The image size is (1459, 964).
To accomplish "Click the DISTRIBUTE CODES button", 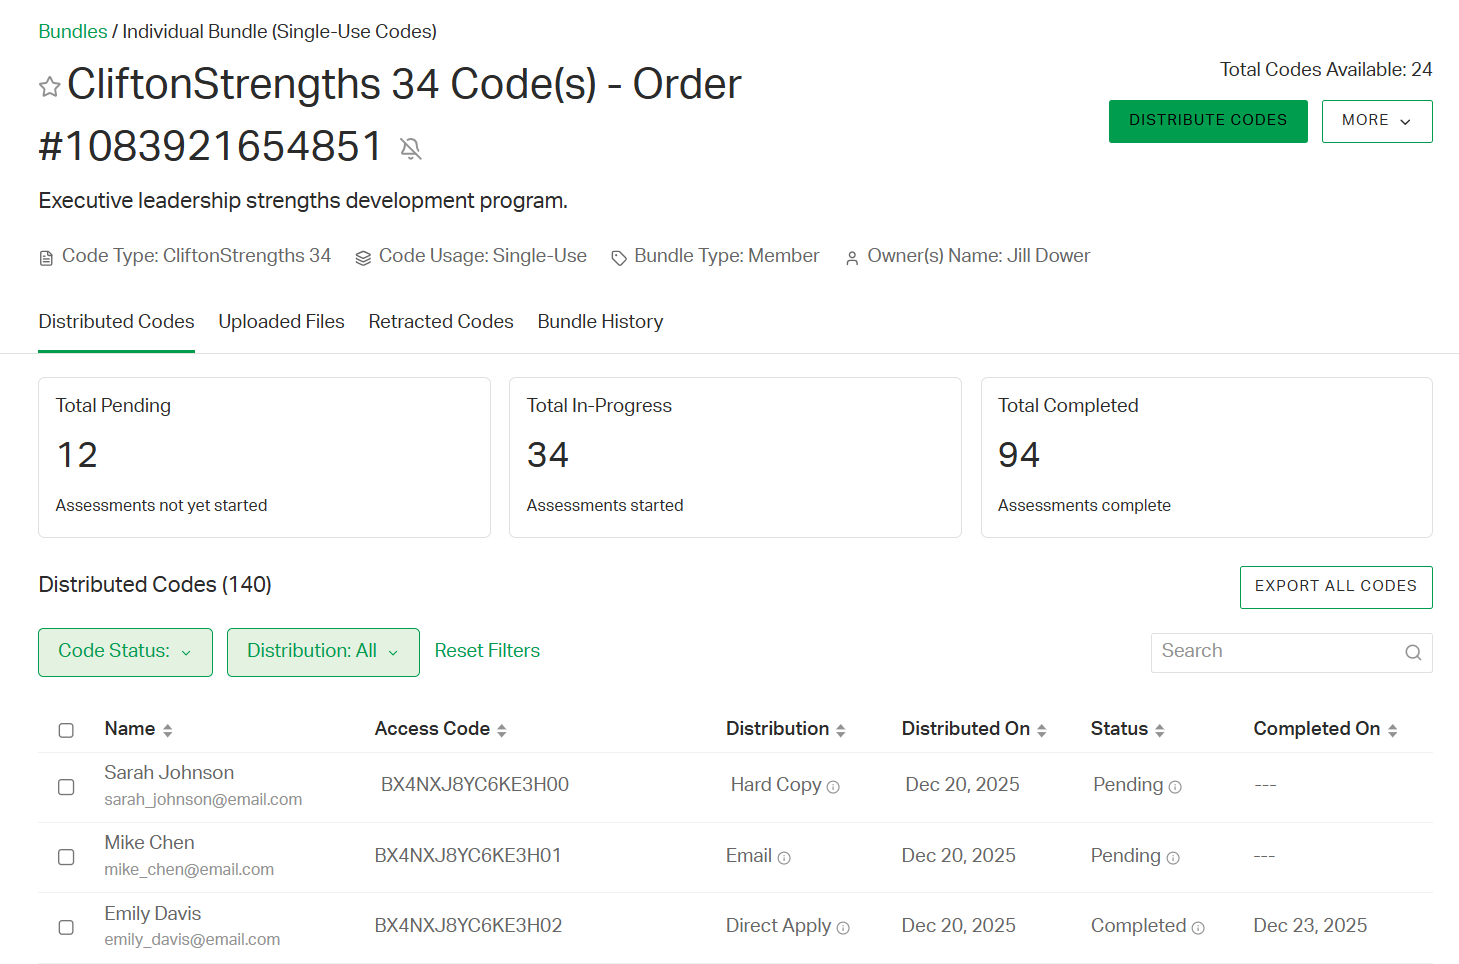I will (1208, 121).
